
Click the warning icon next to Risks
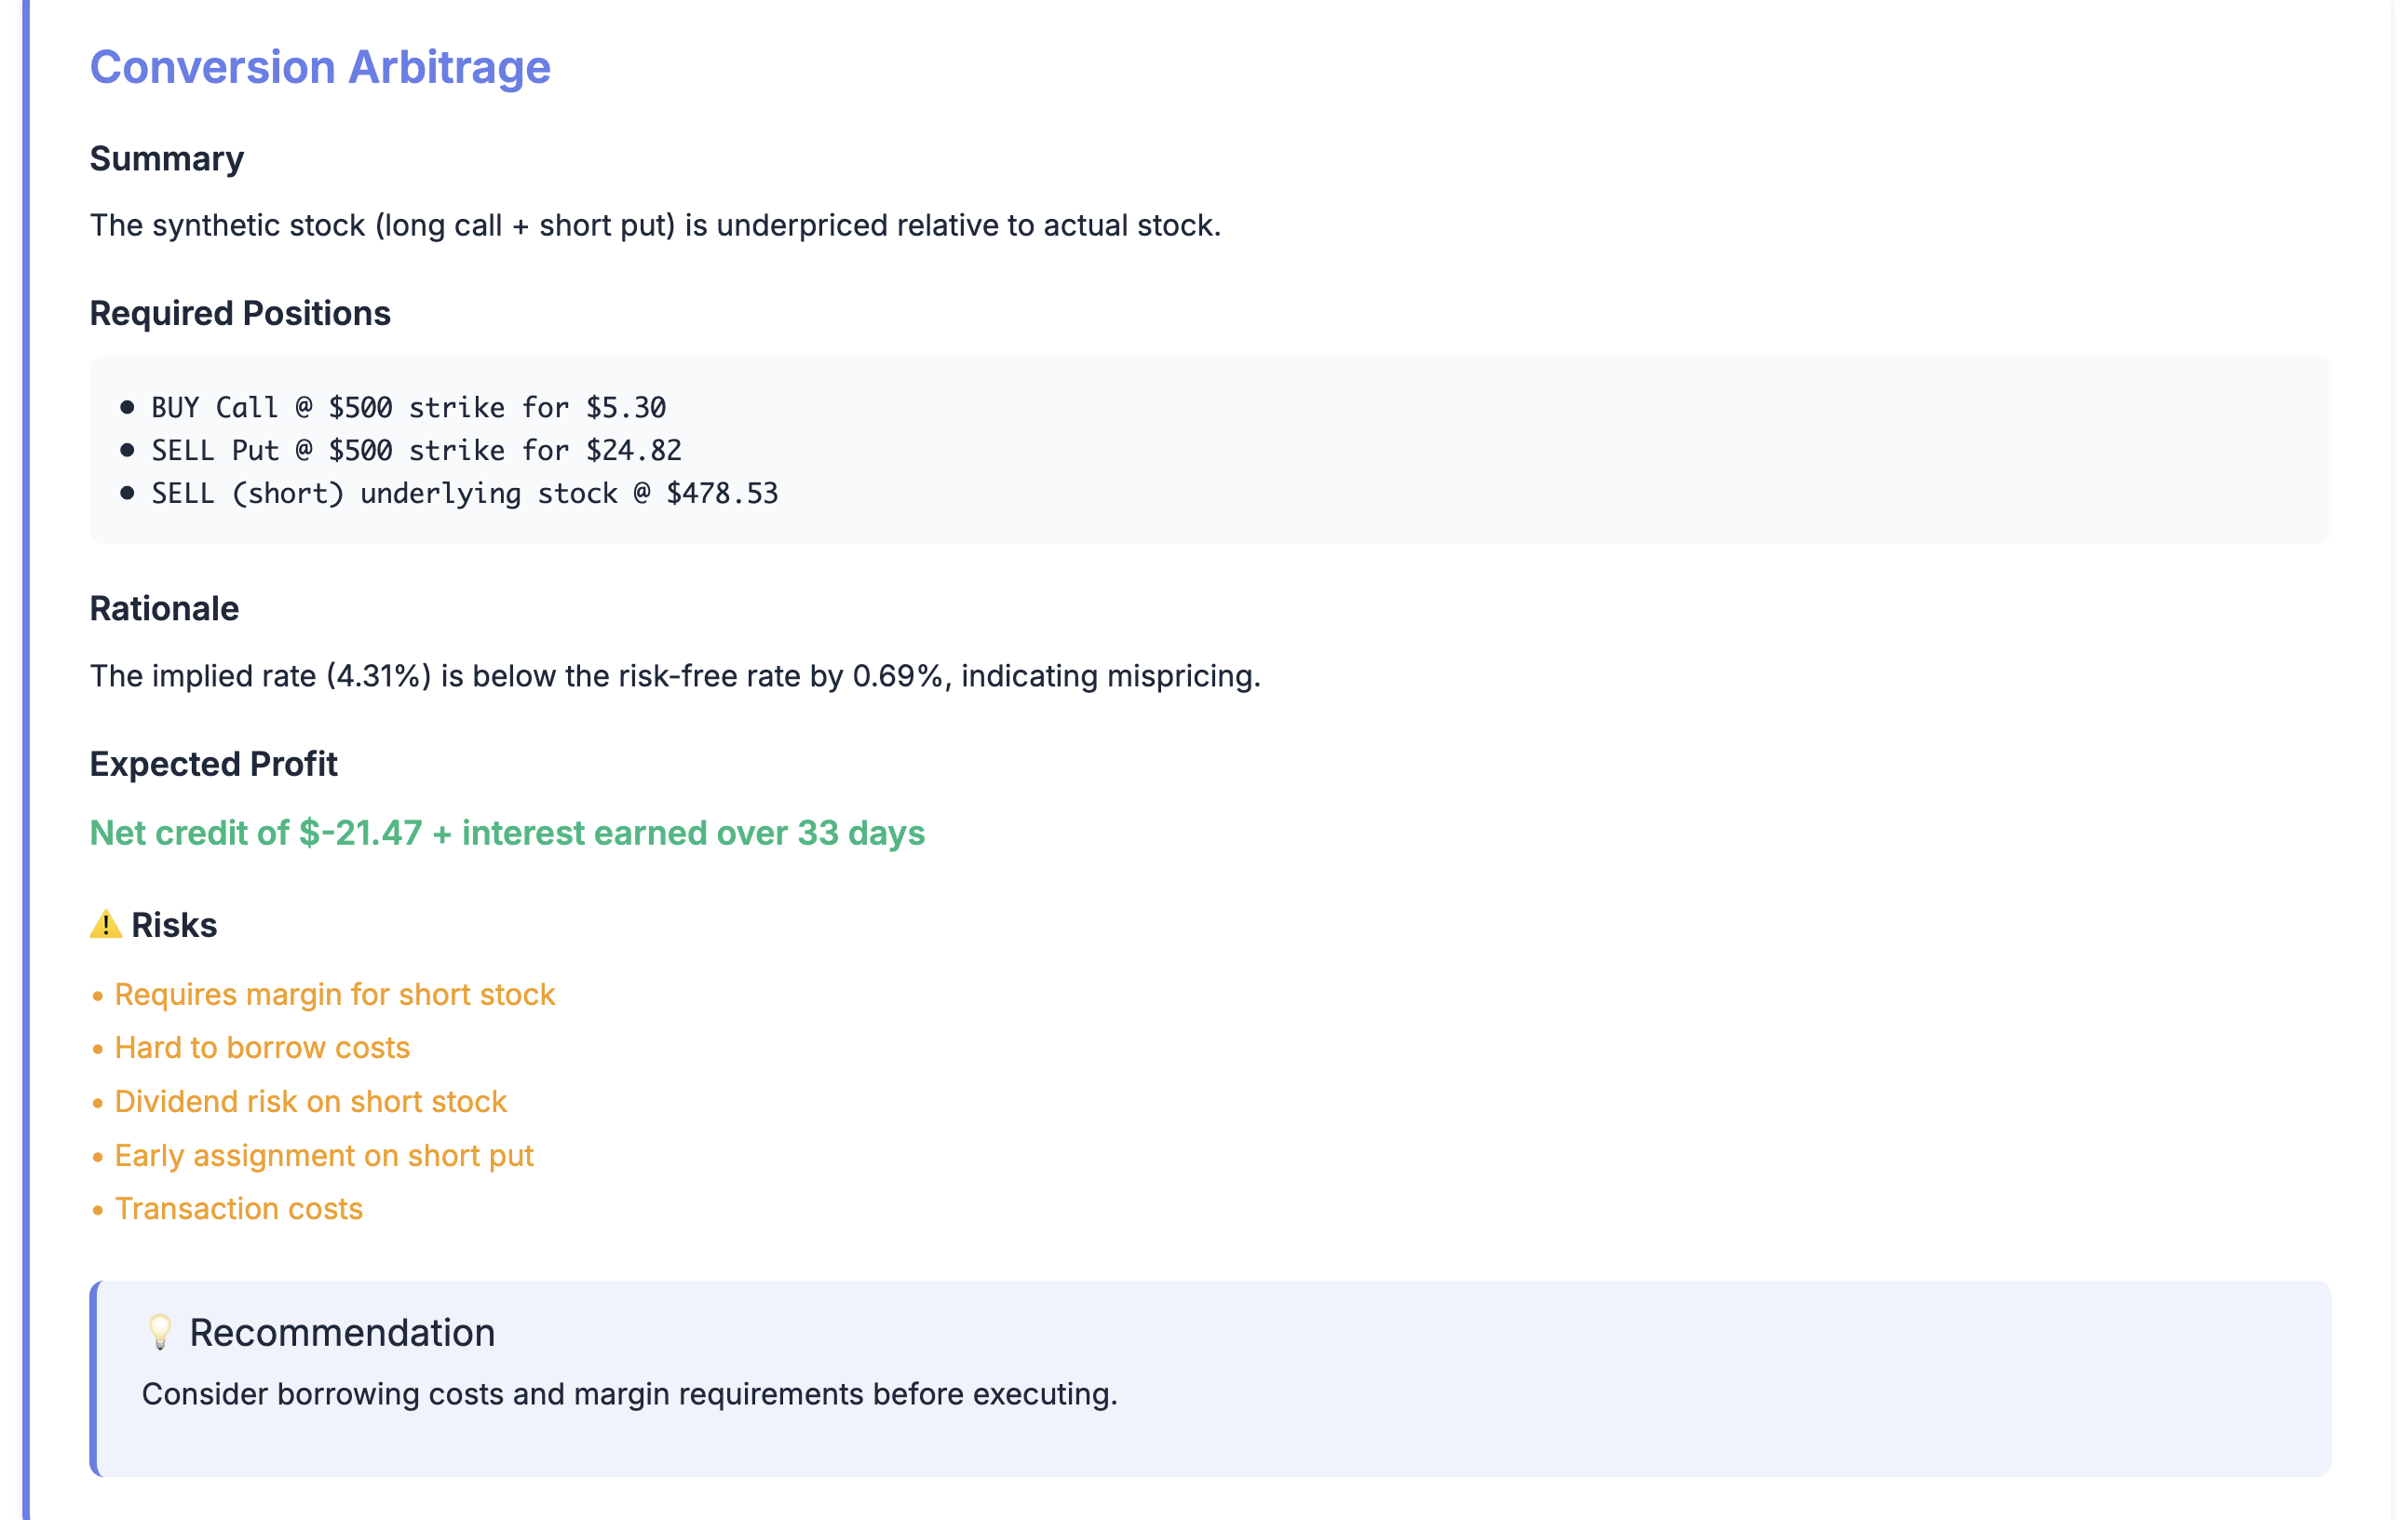point(106,924)
